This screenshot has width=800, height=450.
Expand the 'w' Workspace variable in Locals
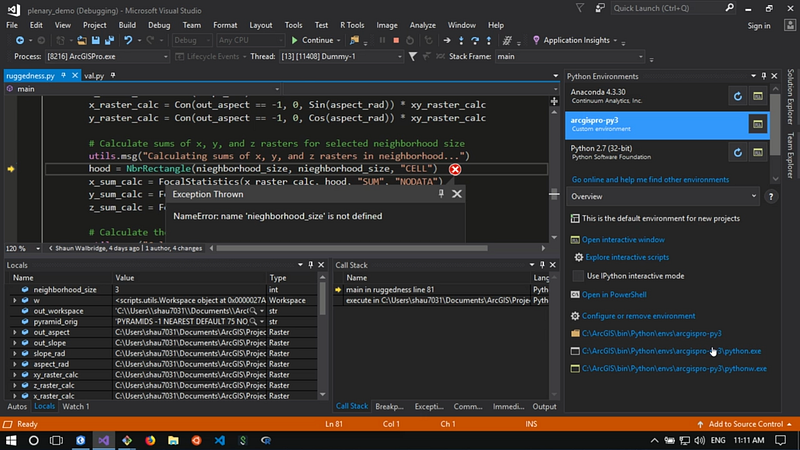pos(14,300)
